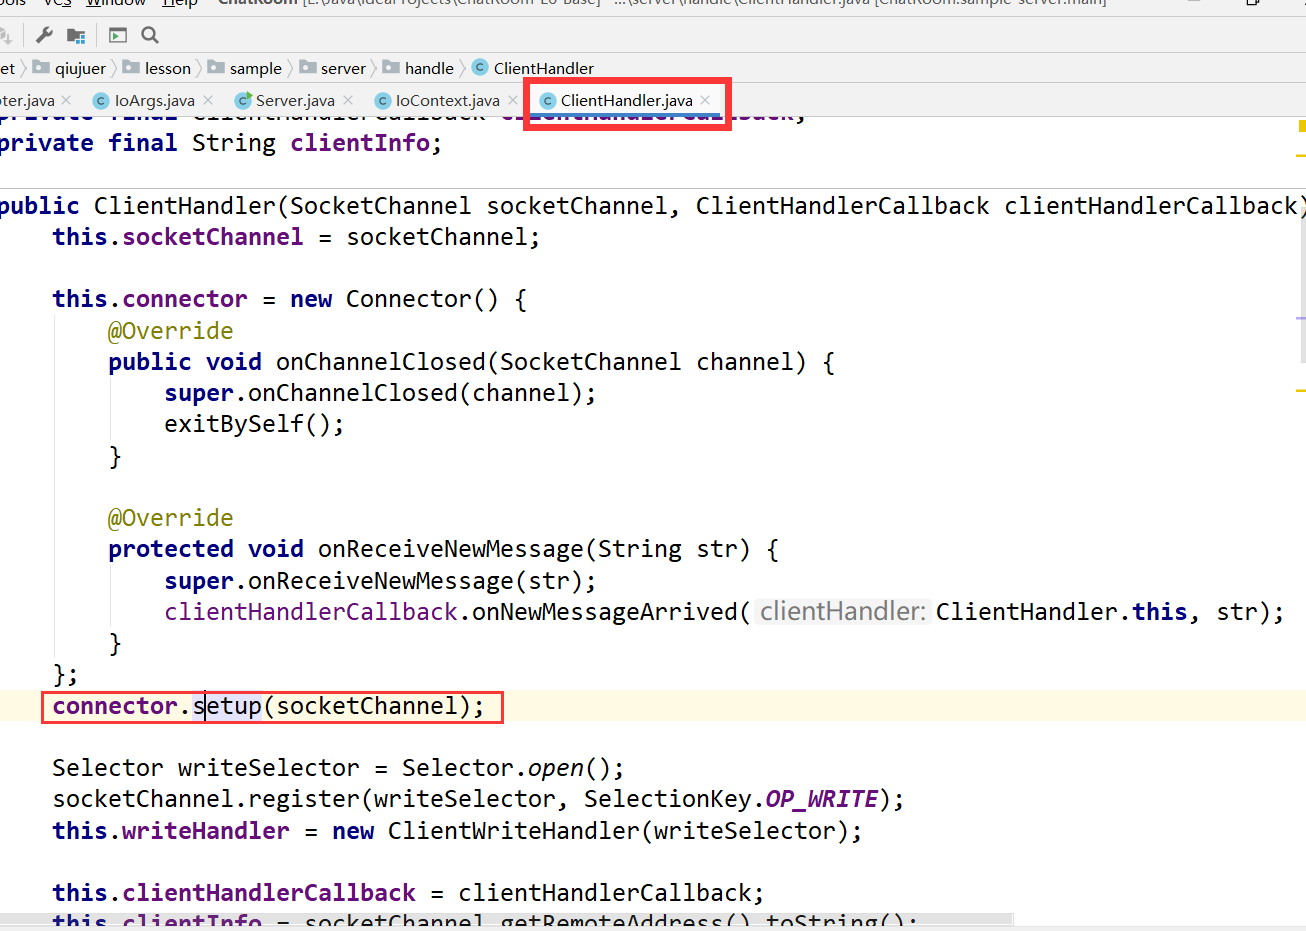Switch to the Server.java tab
1306x931 pixels.
coord(295,100)
